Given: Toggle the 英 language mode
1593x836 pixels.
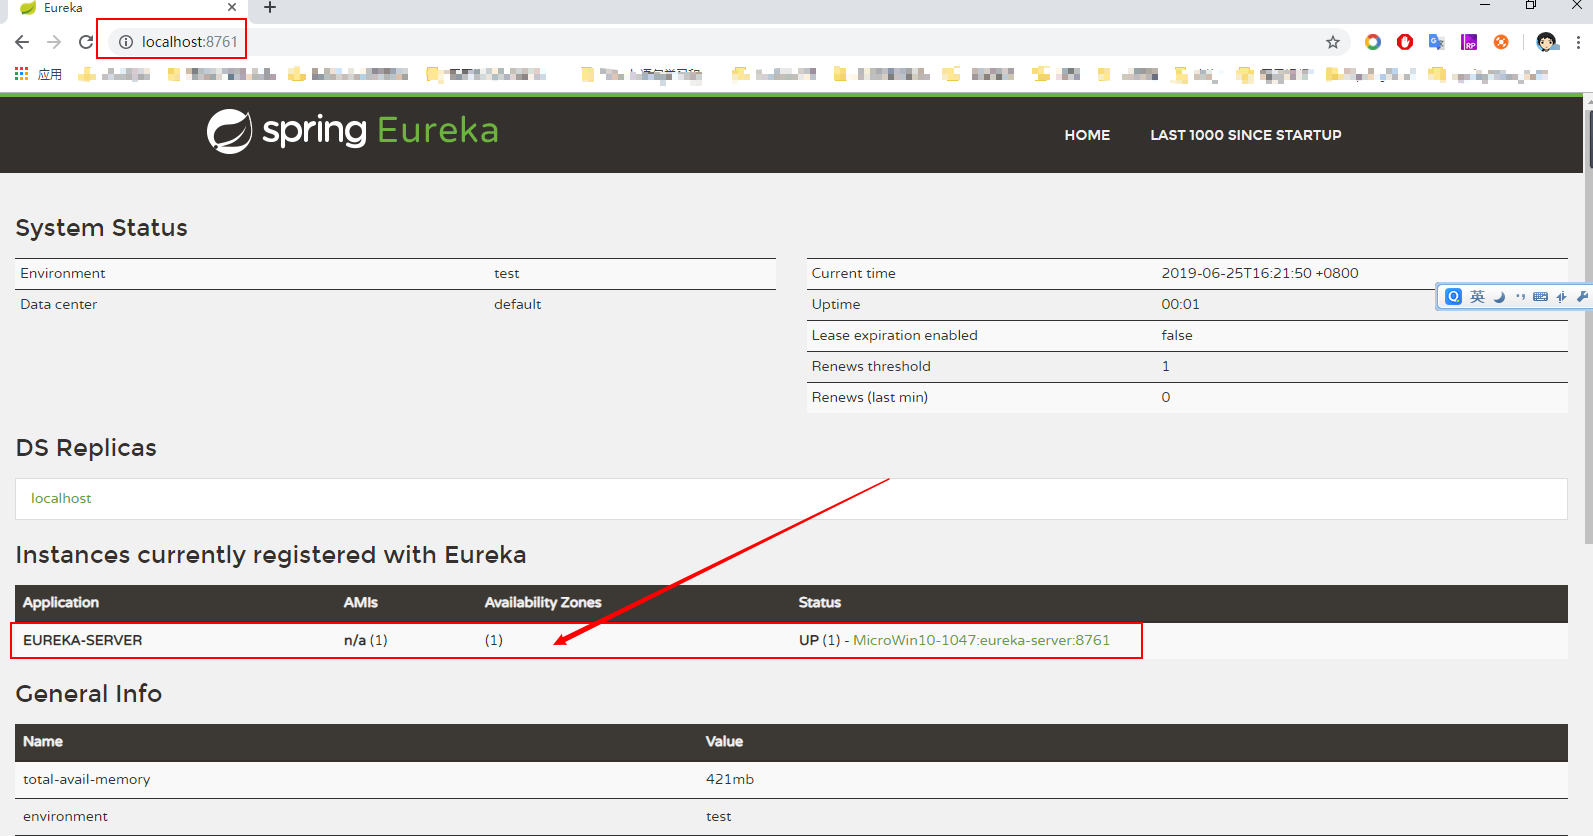Looking at the screenshot, I should pyautogui.click(x=1477, y=296).
